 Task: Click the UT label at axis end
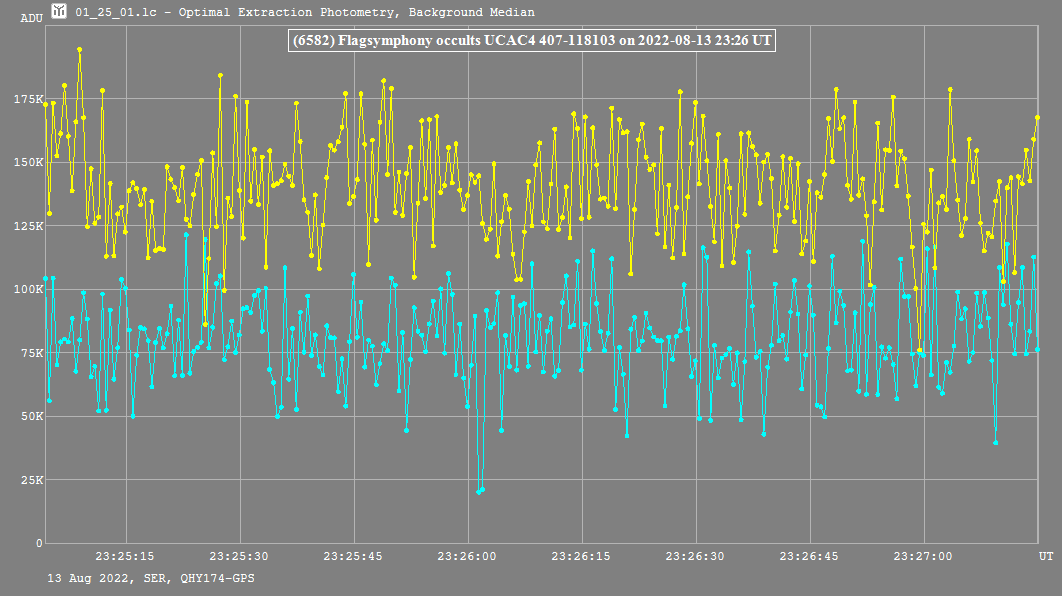coord(1045,555)
